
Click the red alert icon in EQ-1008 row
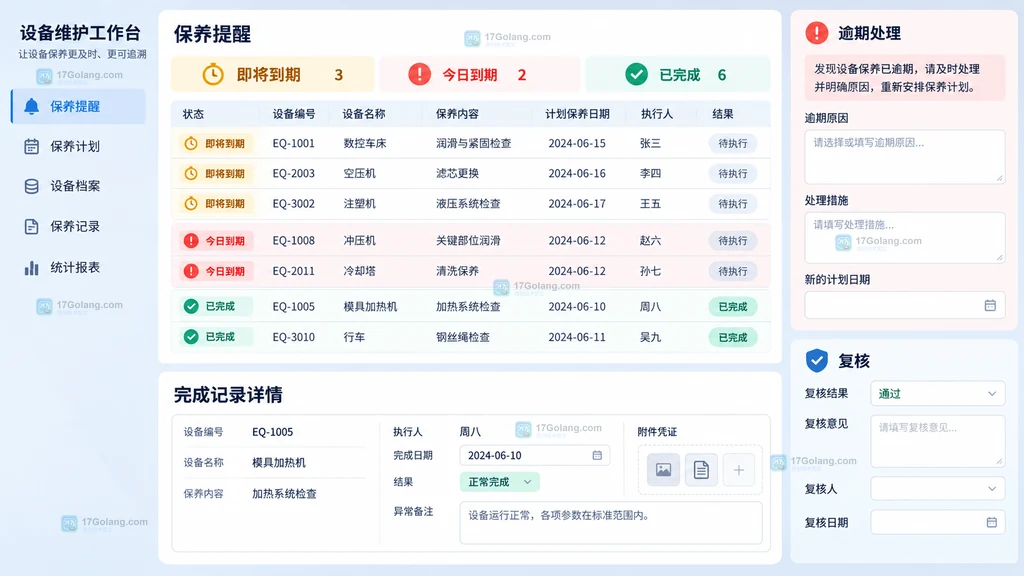tap(191, 240)
